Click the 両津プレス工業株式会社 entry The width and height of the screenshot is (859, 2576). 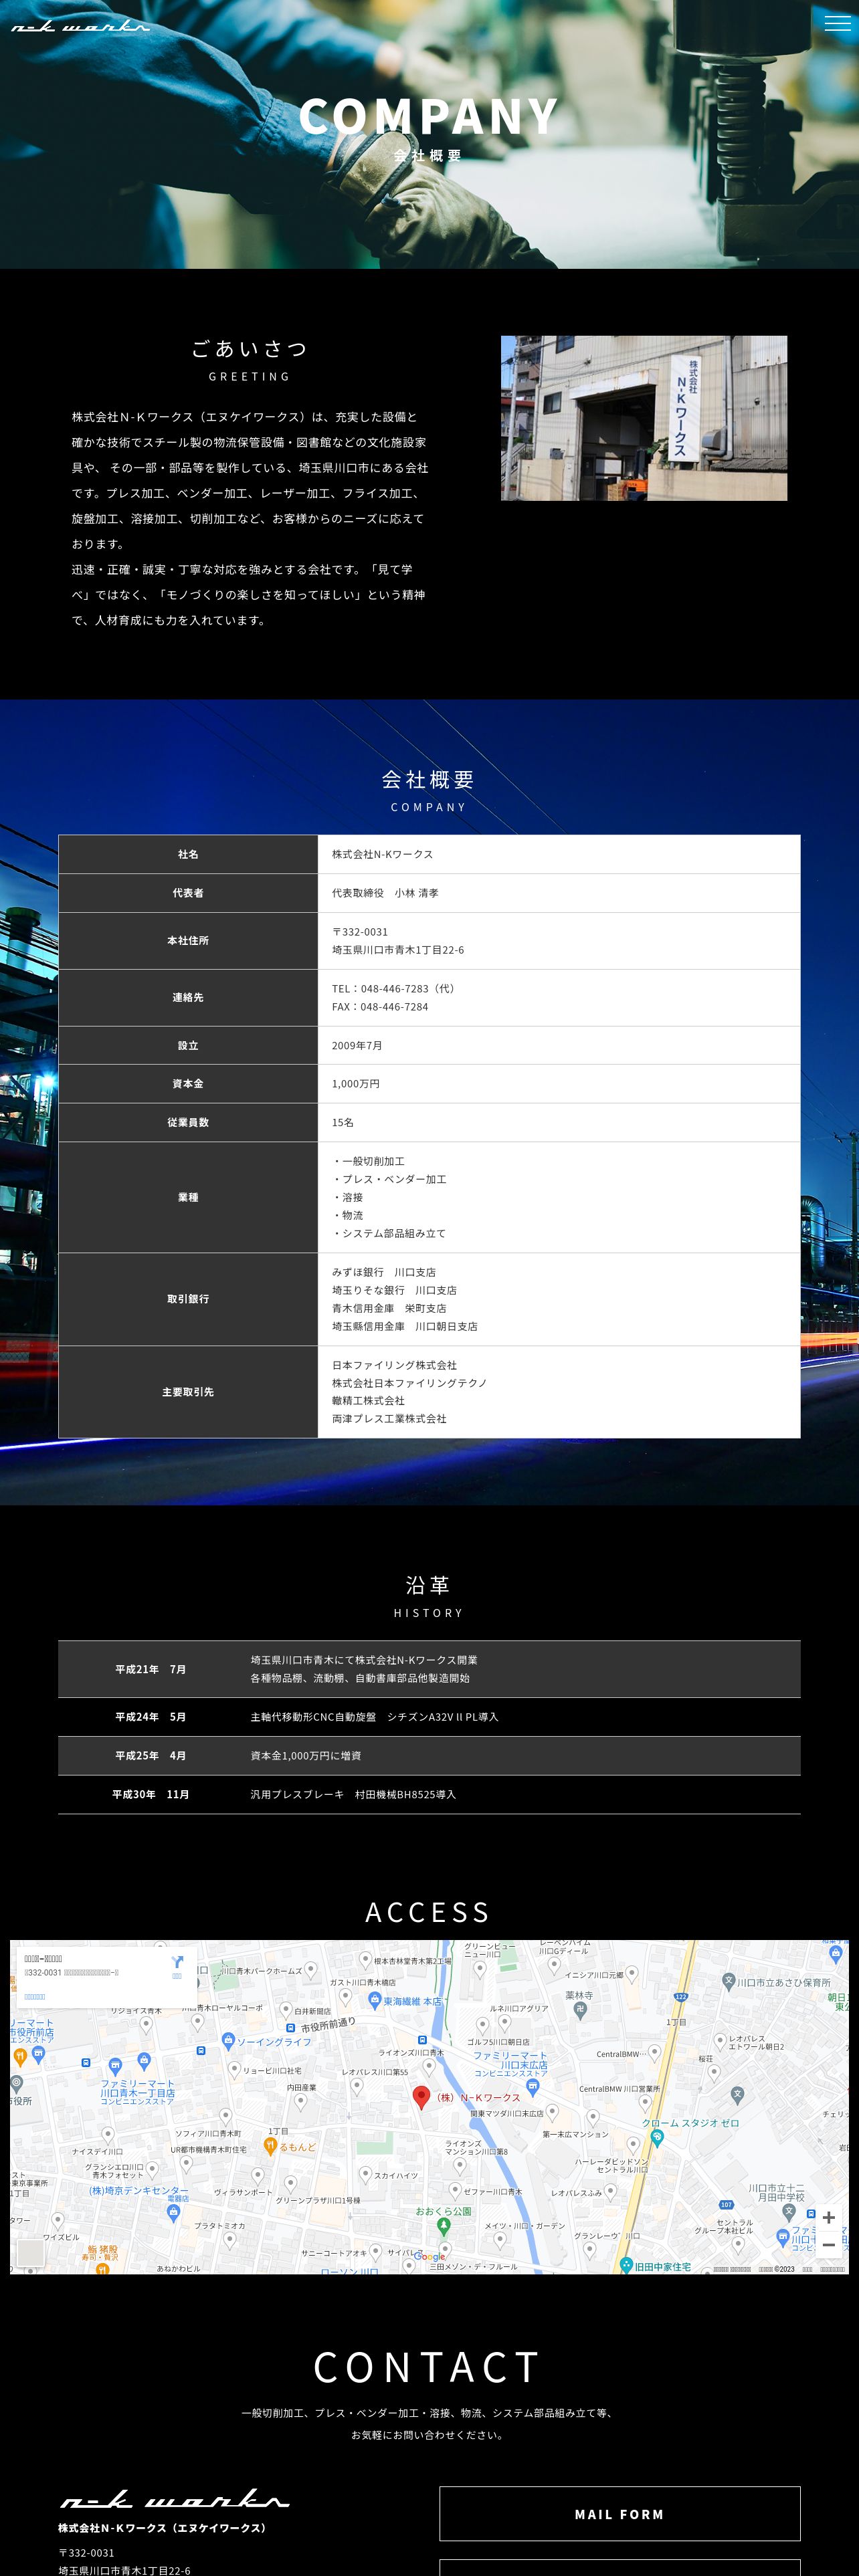389,1419
